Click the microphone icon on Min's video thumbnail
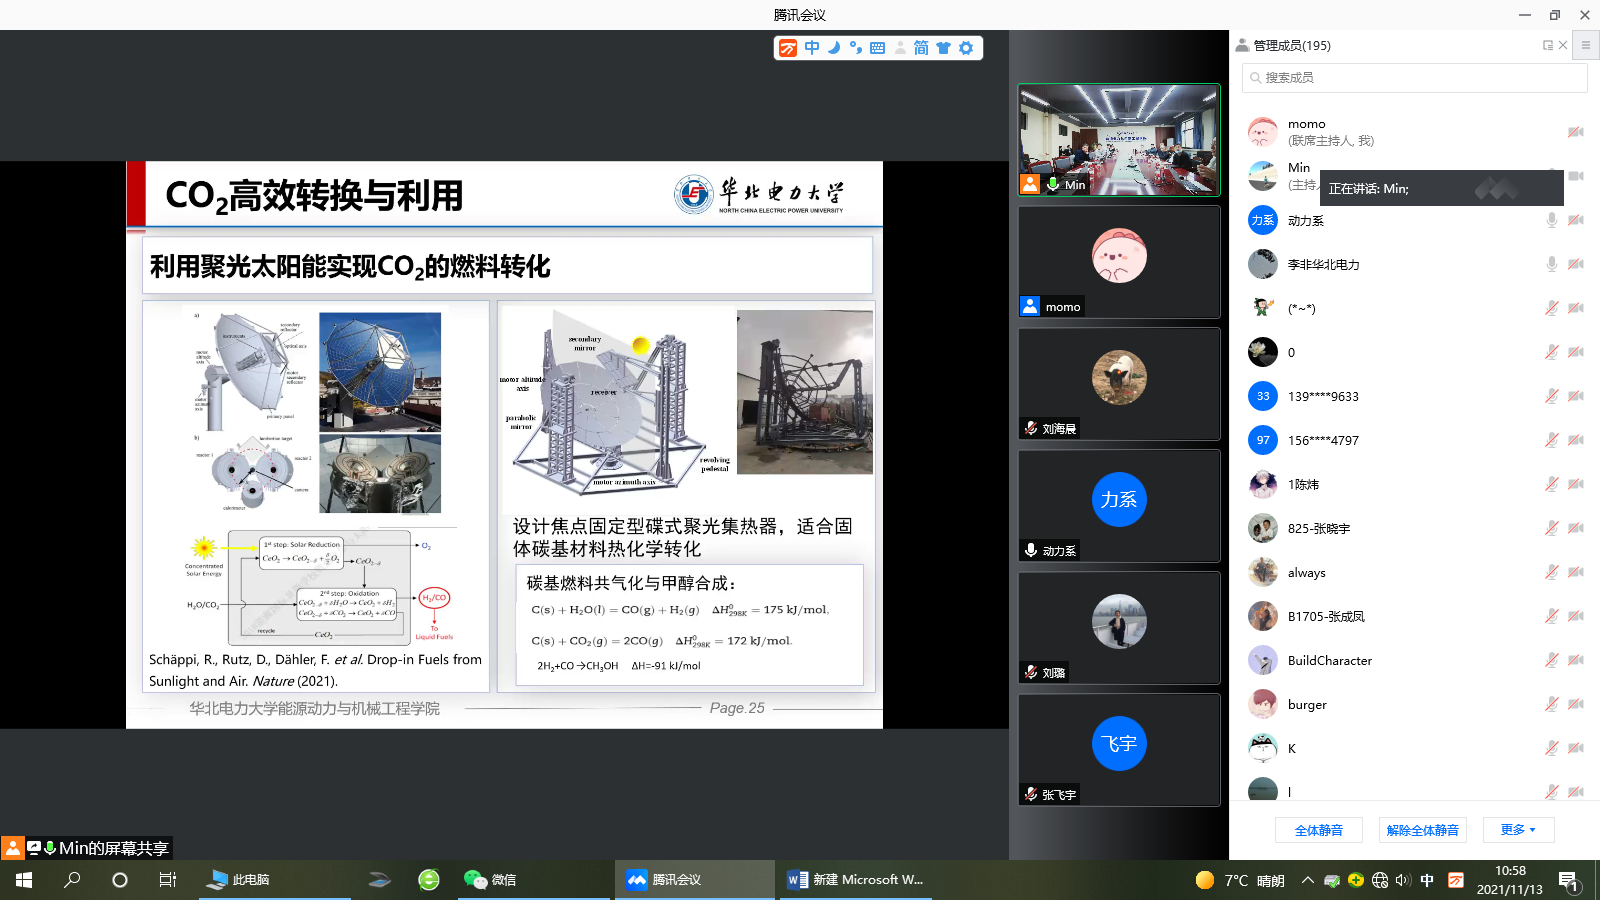The height and width of the screenshot is (900, 1600). click(1051, 184)
